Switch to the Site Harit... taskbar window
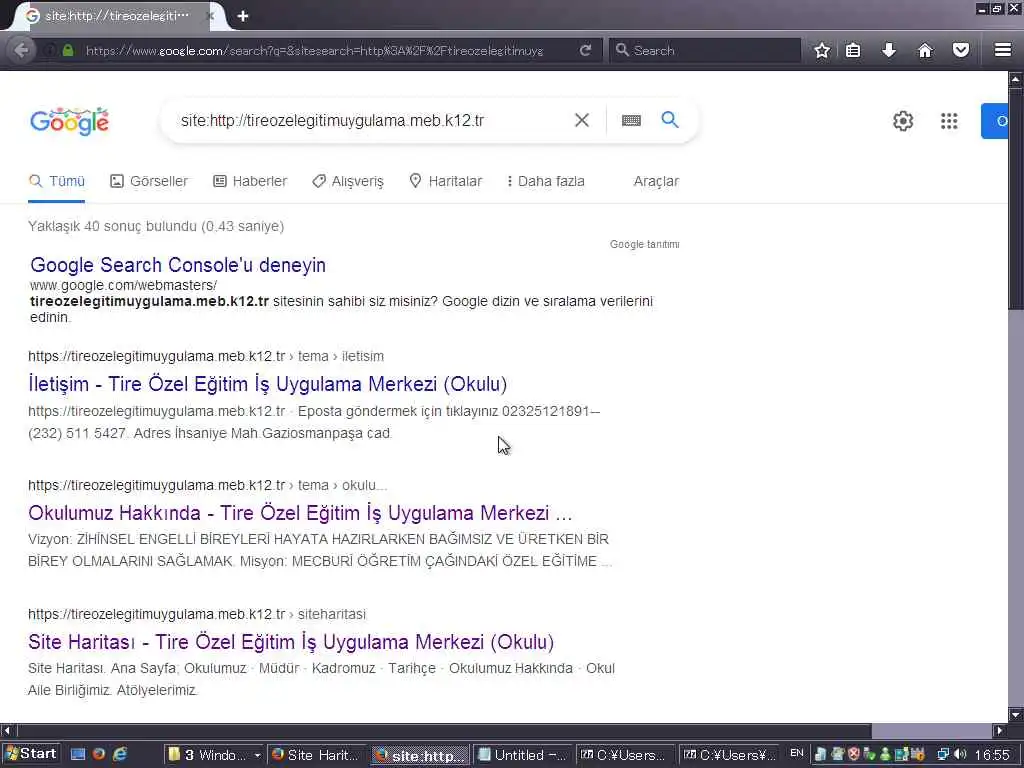The height and width of the screenshot is (768, 1024). (315, 755)
